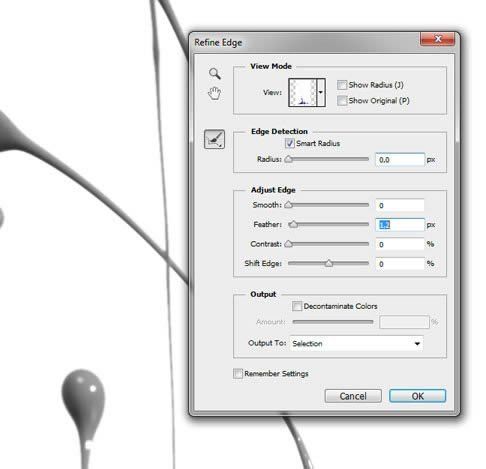Click the Radius value field

400,160
